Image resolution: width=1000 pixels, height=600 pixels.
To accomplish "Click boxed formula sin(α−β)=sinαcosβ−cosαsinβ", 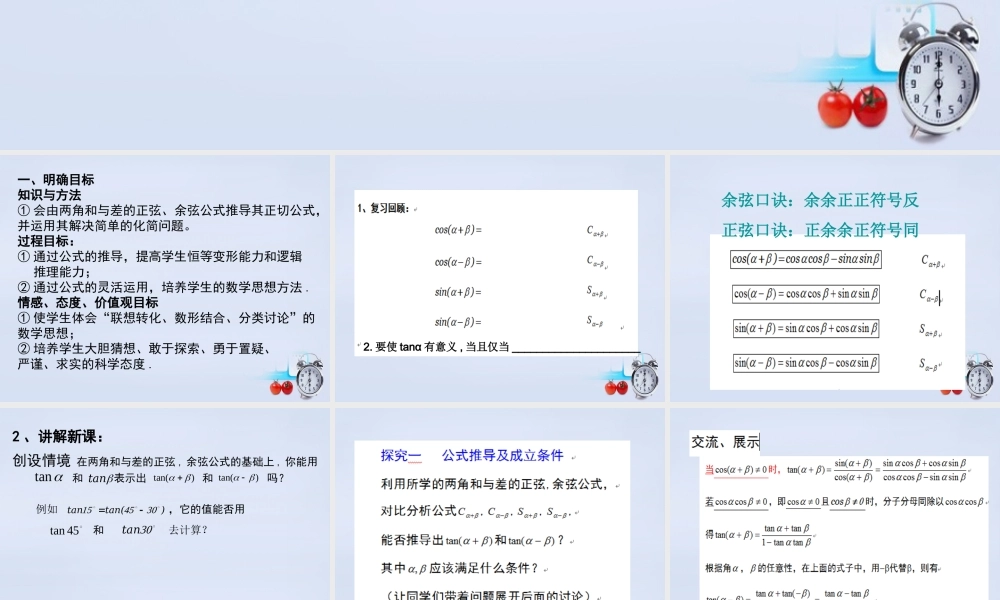I will point(805,363).
